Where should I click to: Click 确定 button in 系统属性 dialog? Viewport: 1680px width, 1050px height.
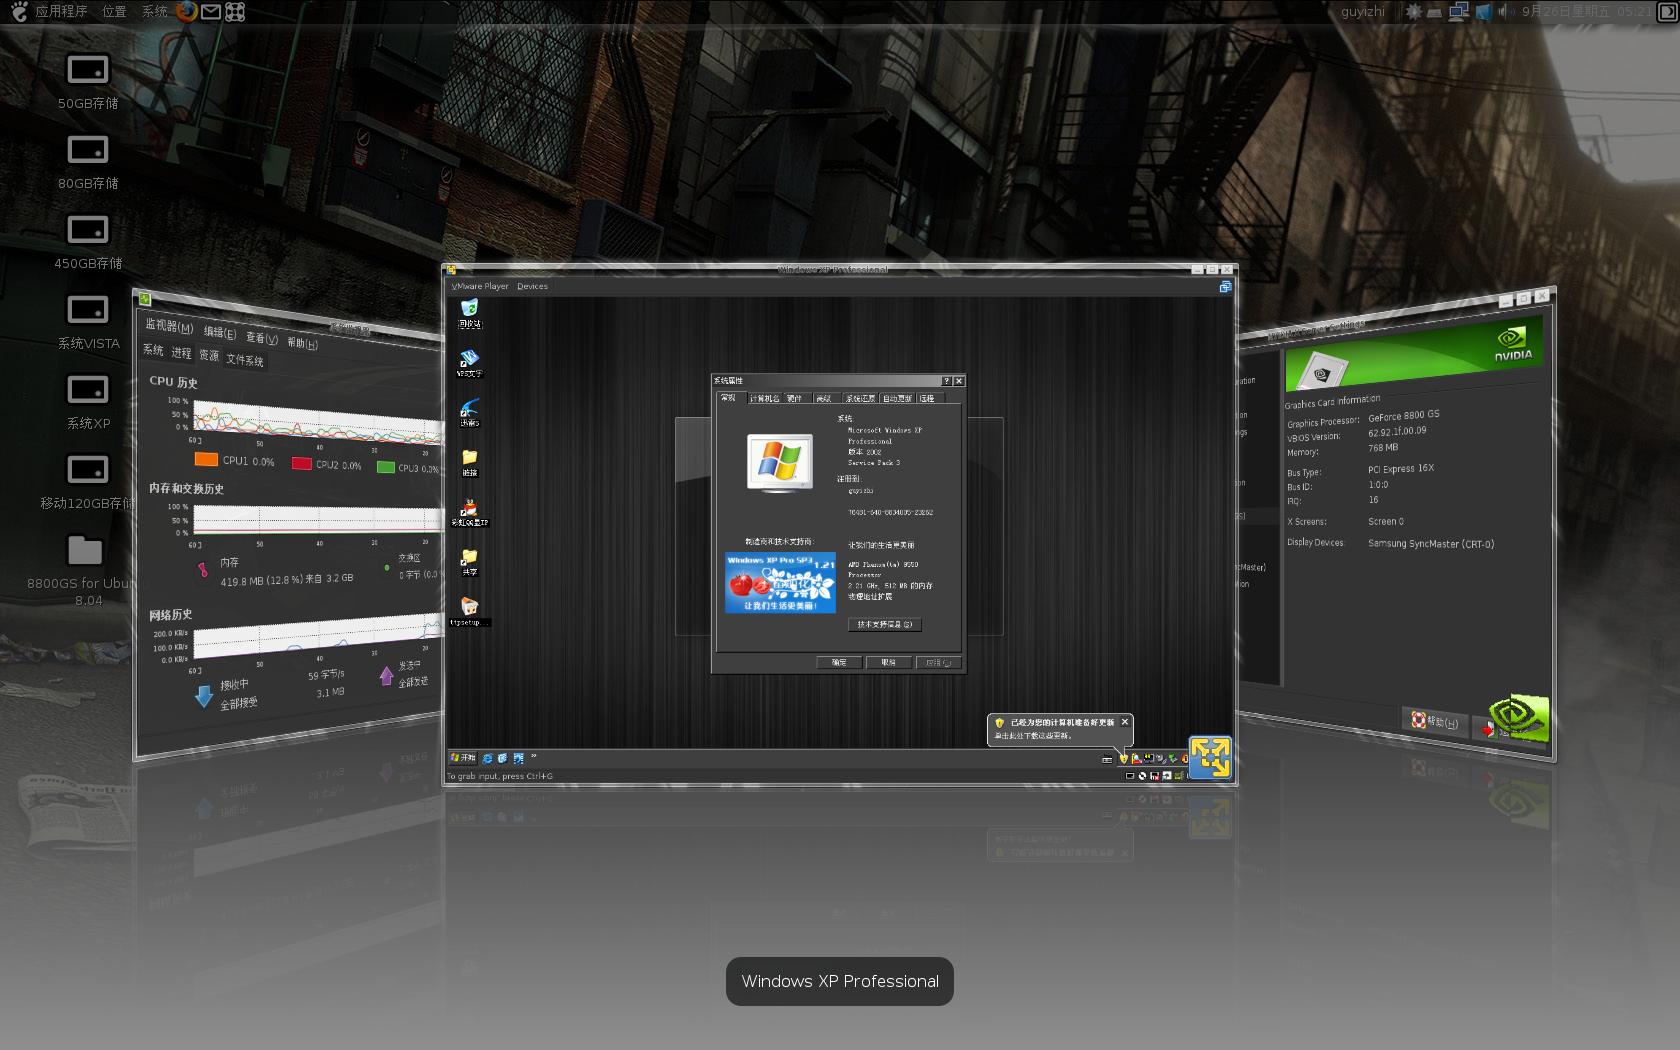(x=839, y=662)
